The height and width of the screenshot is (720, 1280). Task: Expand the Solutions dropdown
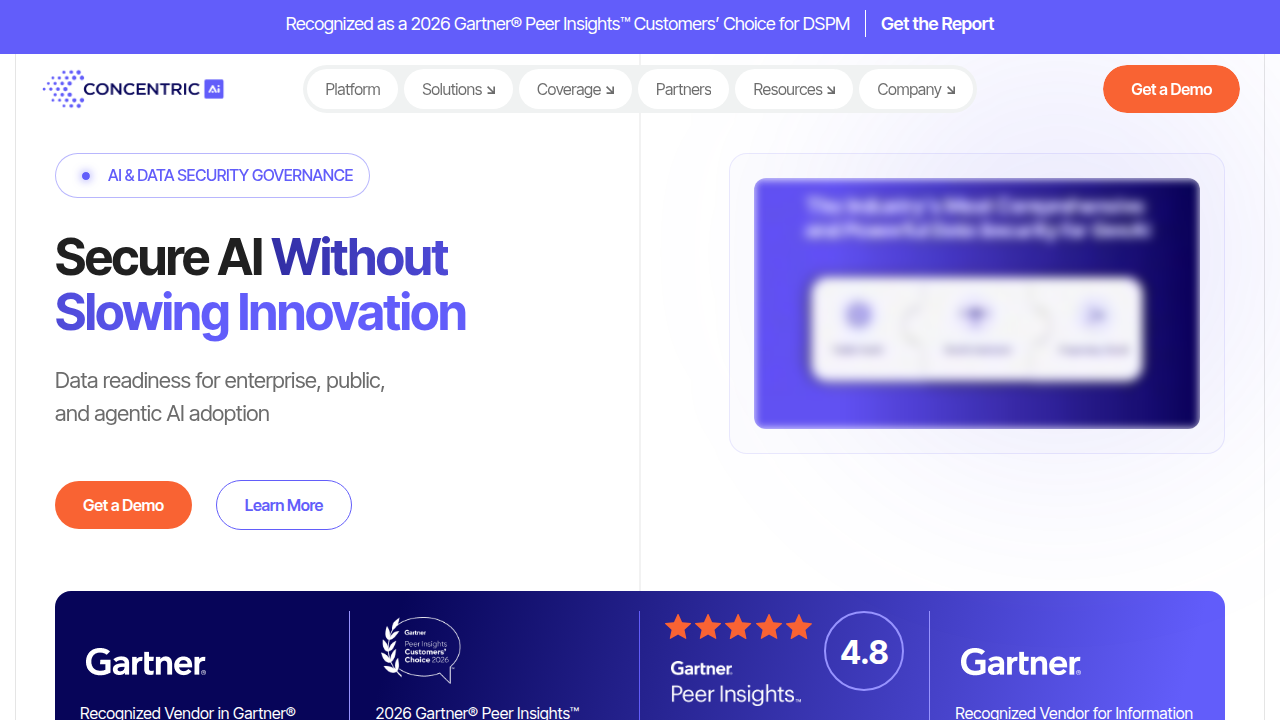(x=459, y=89)
